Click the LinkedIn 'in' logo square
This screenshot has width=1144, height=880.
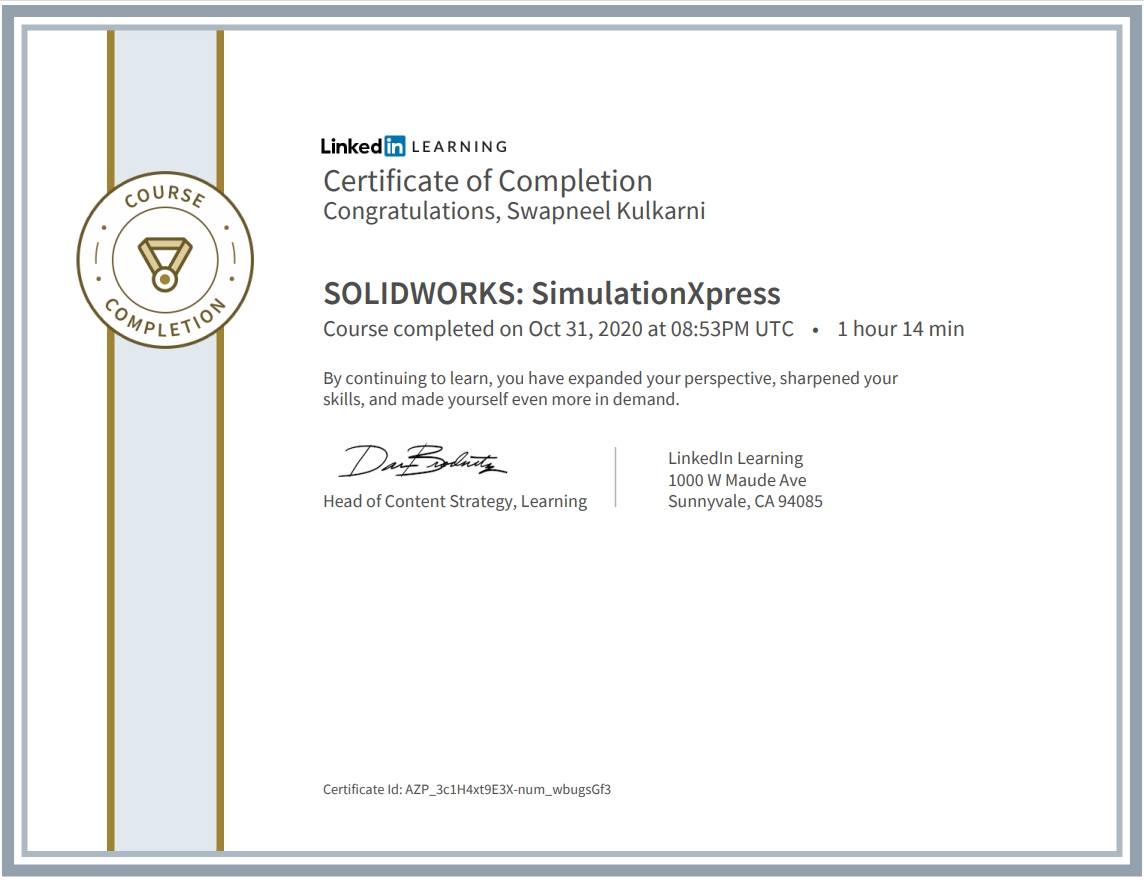tap(395, 146)
